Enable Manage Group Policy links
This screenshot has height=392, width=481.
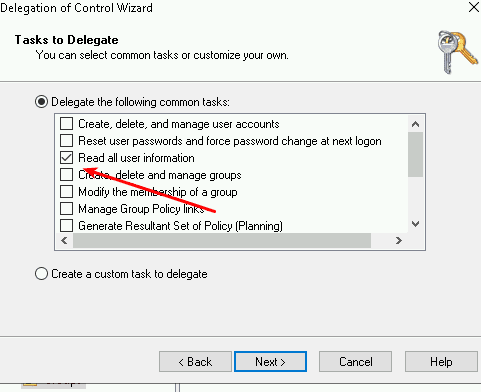(x=66, y=209)
